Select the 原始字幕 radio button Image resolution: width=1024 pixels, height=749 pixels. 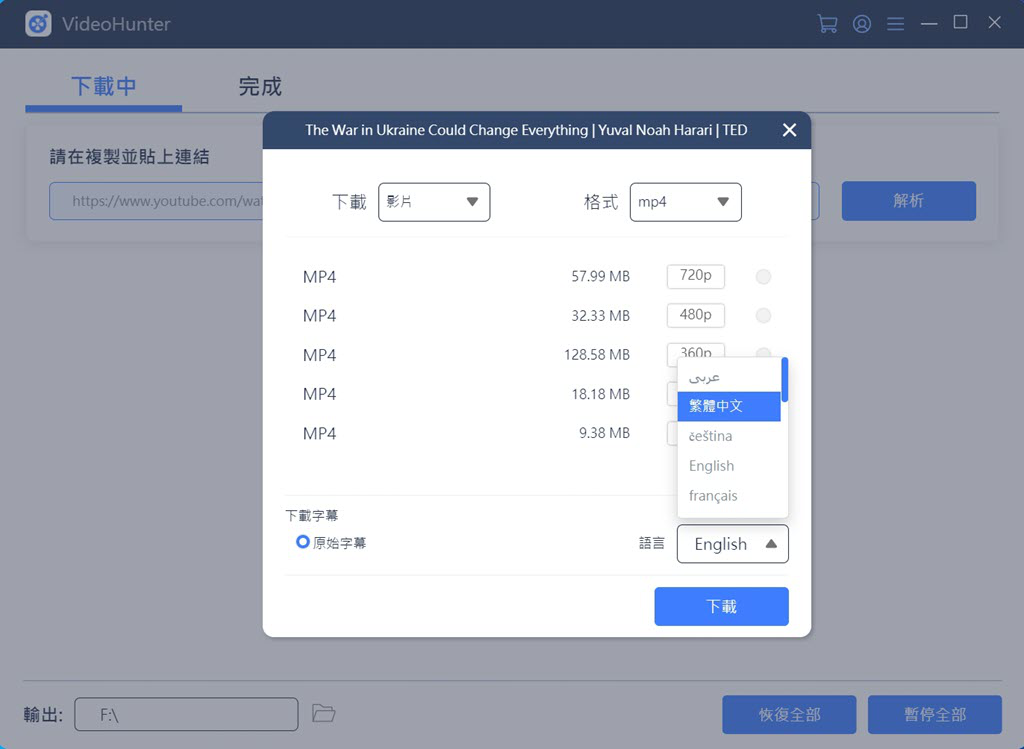coord(302,541)
